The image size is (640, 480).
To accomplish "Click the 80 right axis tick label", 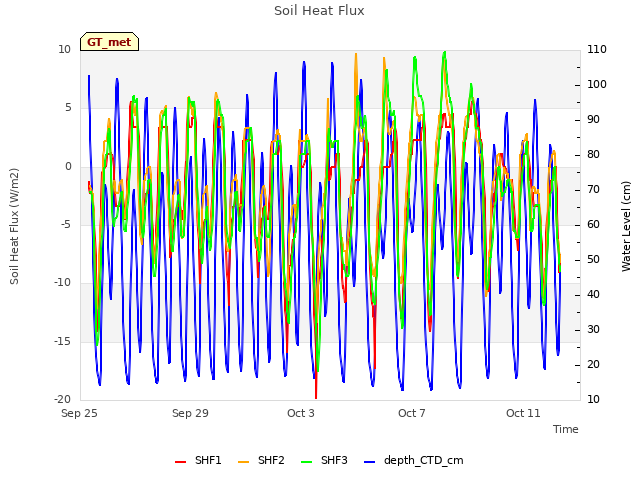I will 593,155.
